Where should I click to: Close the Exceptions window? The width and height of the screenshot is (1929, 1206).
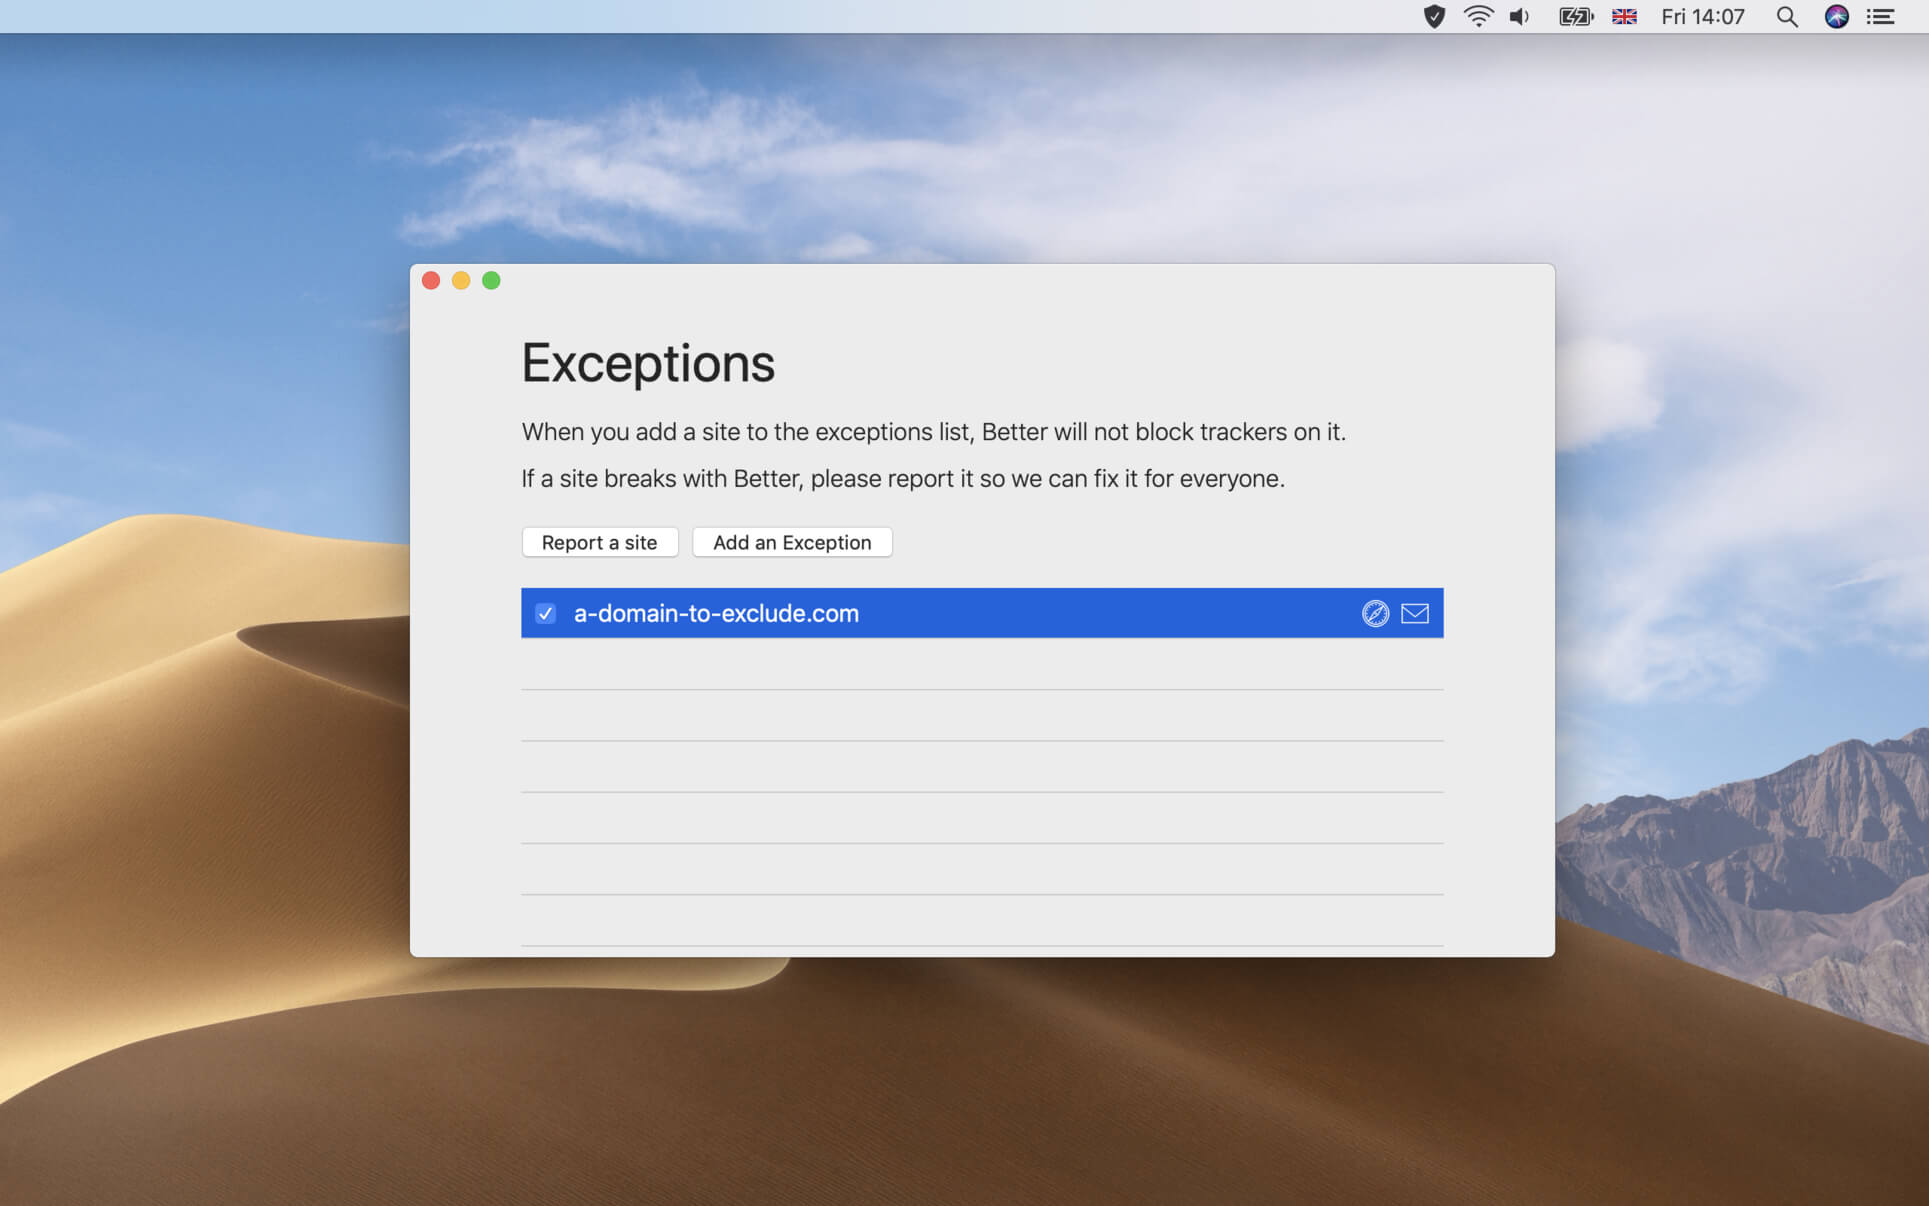(x=431, y=280)
